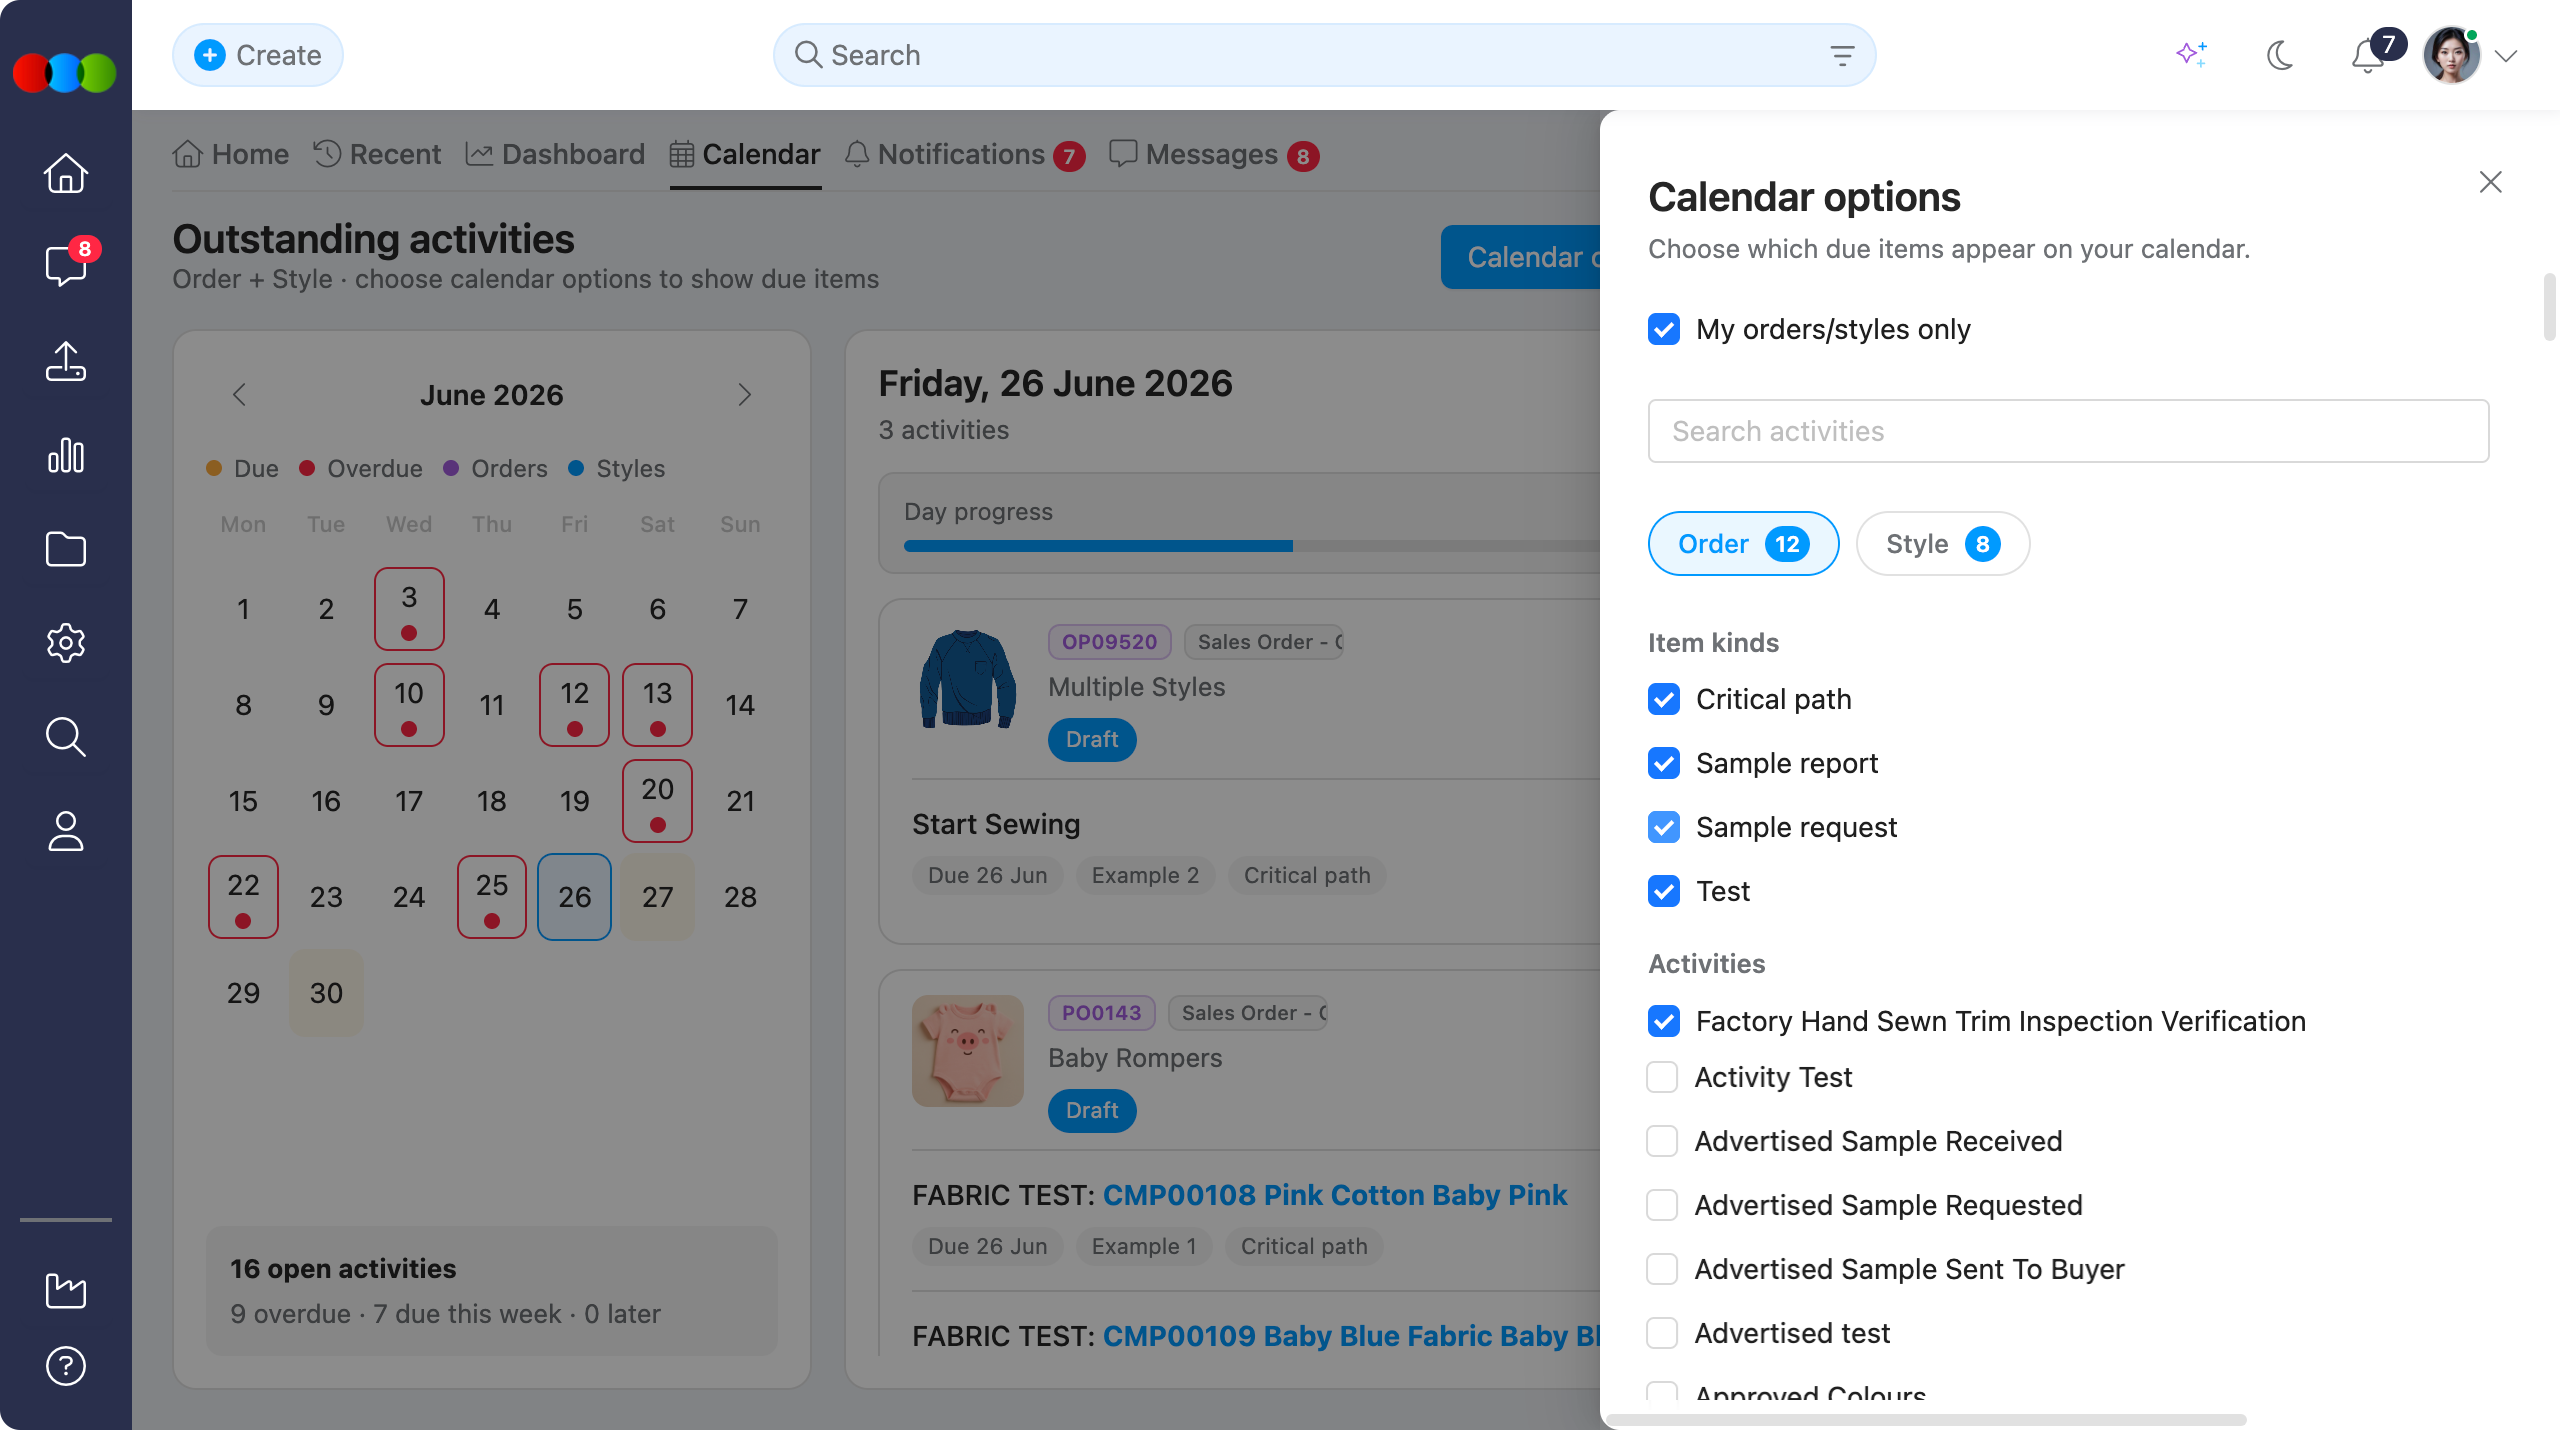This screenshot has width=2560, height=1430.
Task: Go to previous month in calendar
Action: 239,395
